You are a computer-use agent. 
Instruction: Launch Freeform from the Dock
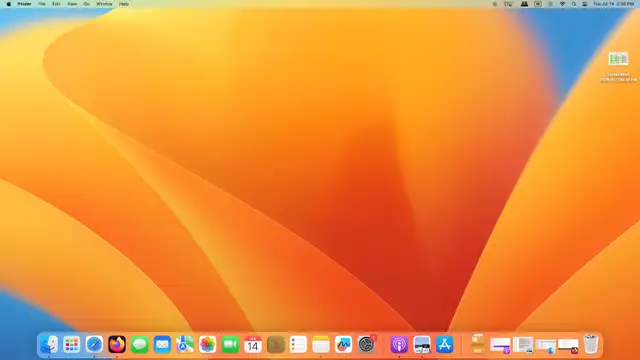coord(343,344)
